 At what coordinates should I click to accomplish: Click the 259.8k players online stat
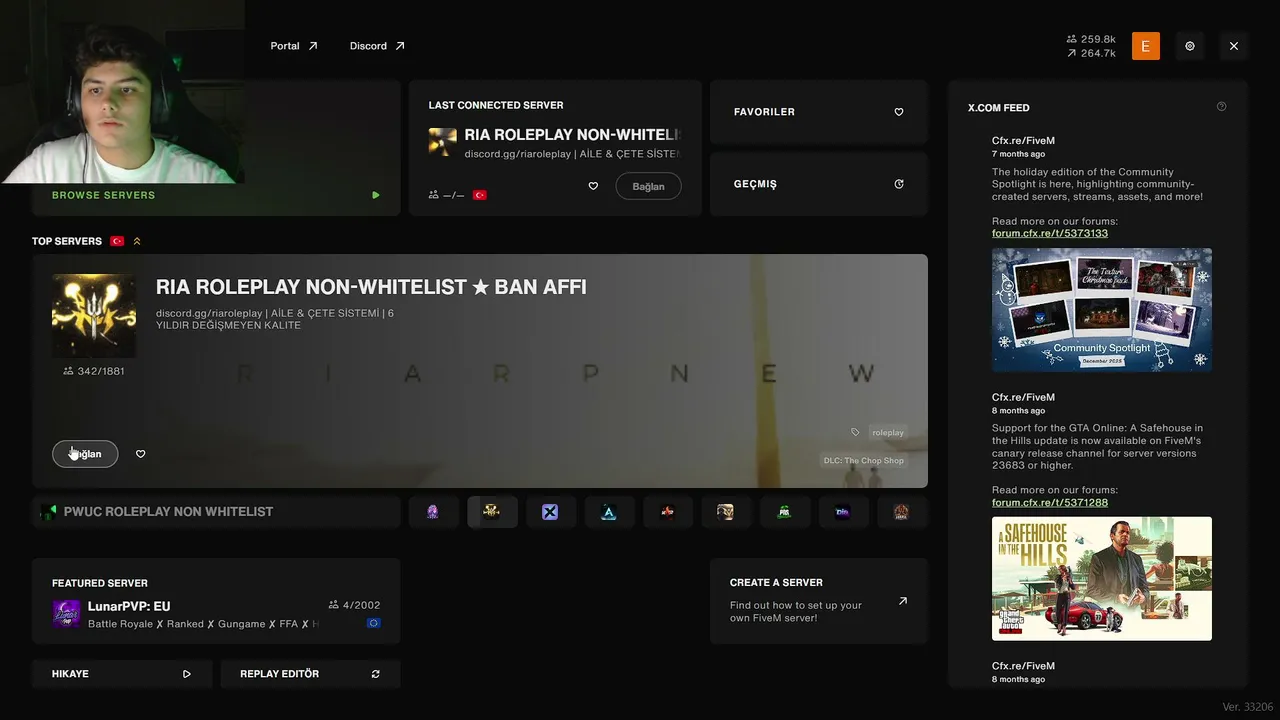(1091, 39)
